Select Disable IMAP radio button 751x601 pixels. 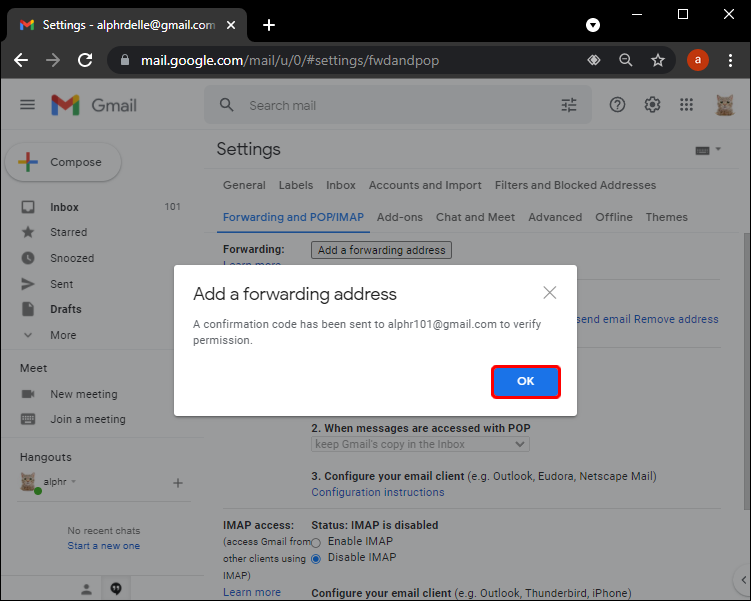(317, 558)
